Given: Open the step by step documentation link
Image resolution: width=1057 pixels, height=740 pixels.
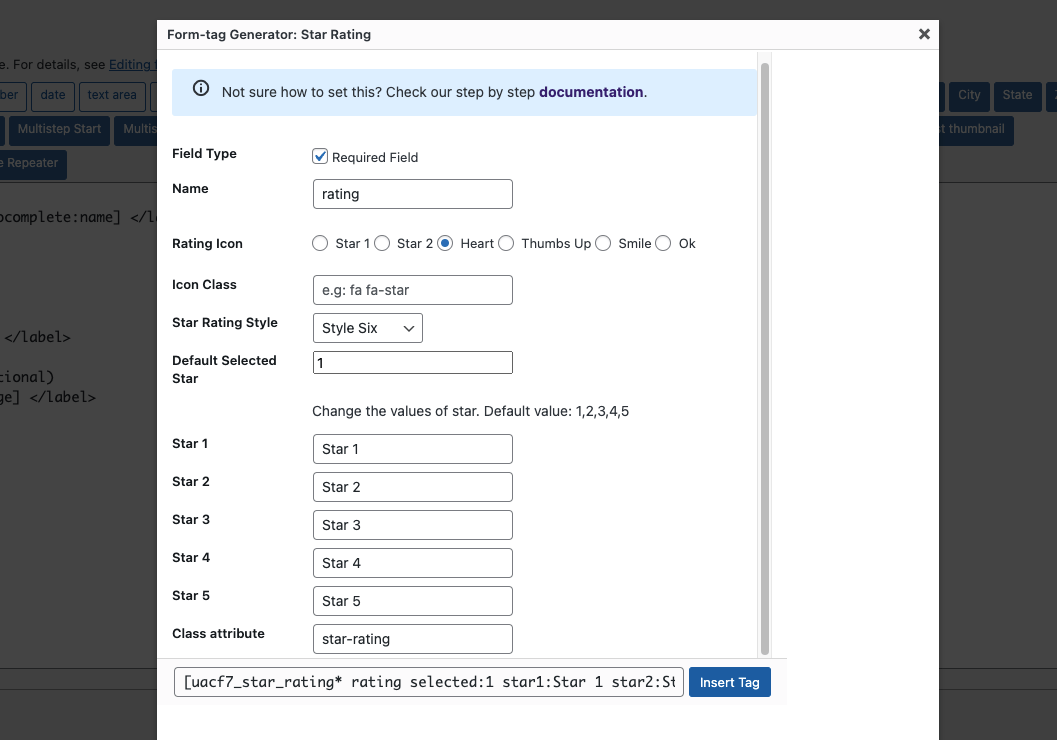Looking at the screenshot, I should (591, 91).
